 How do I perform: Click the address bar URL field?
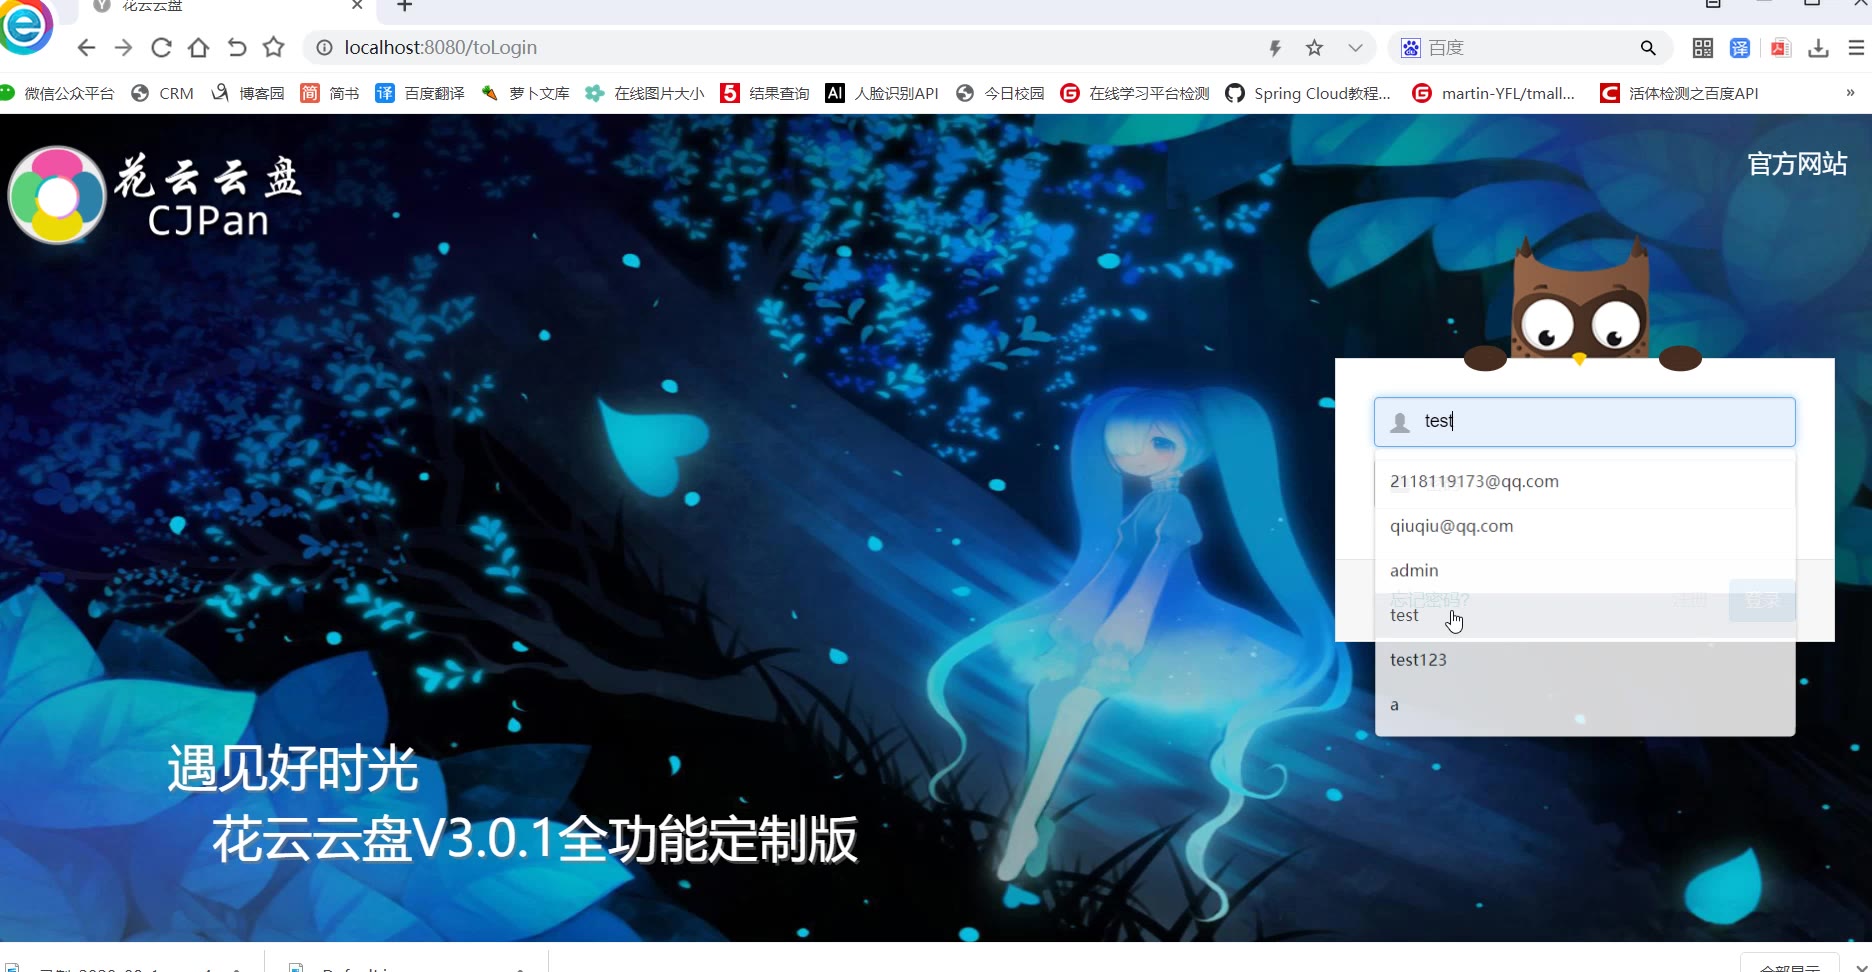point(790,48)
